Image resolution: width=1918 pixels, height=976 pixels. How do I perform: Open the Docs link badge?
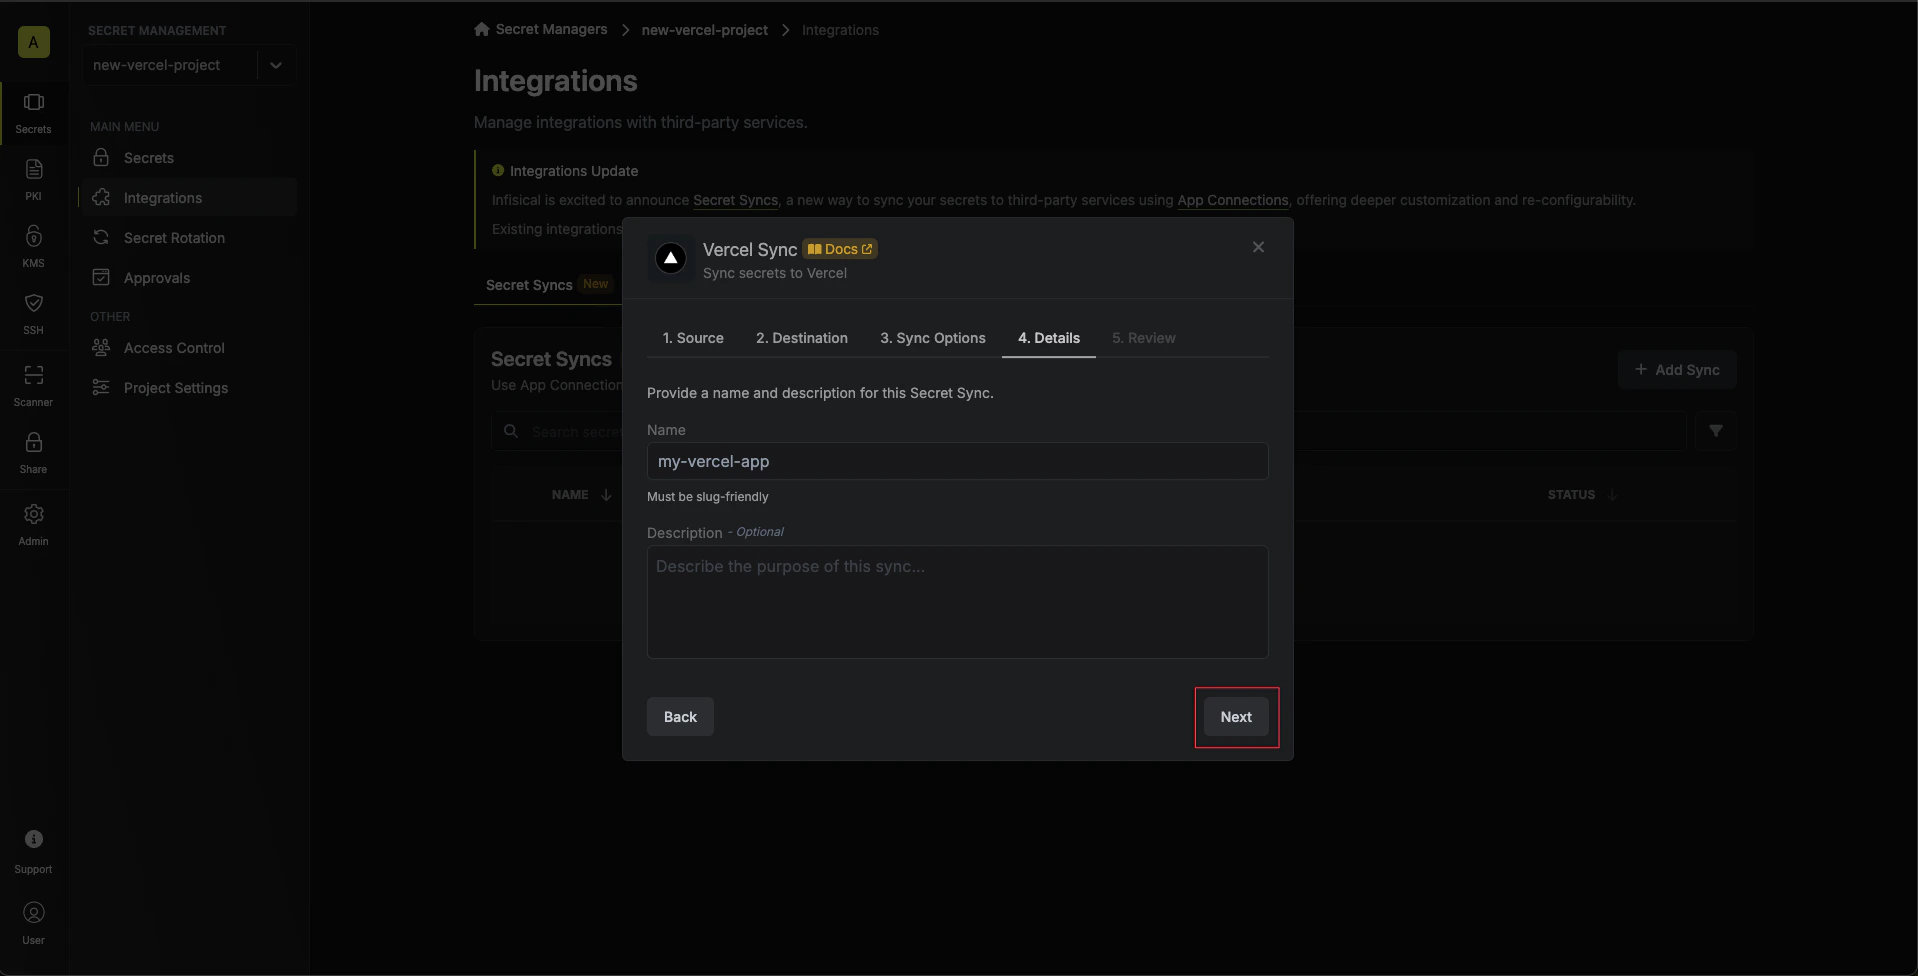pyautogui.click(x=840, y=249)
